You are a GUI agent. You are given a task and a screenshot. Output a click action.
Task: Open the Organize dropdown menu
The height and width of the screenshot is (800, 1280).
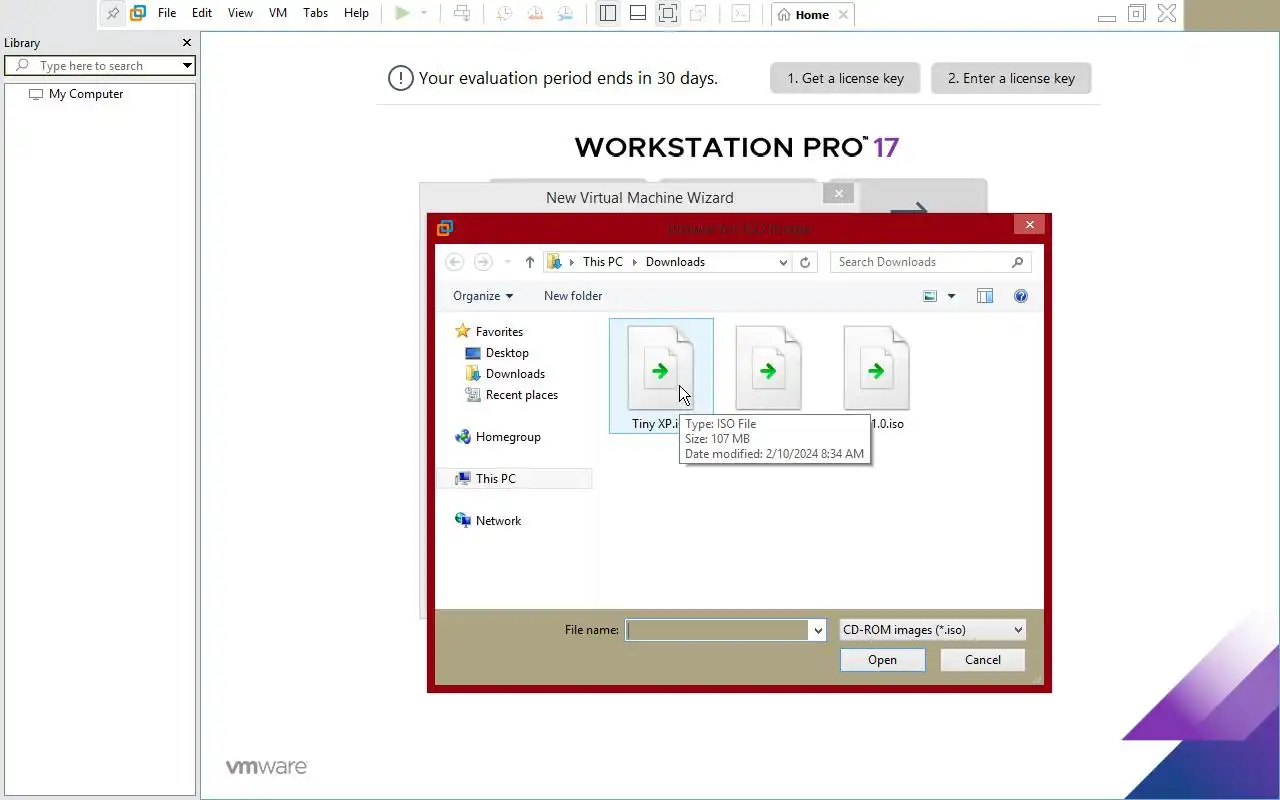point(483,296)
